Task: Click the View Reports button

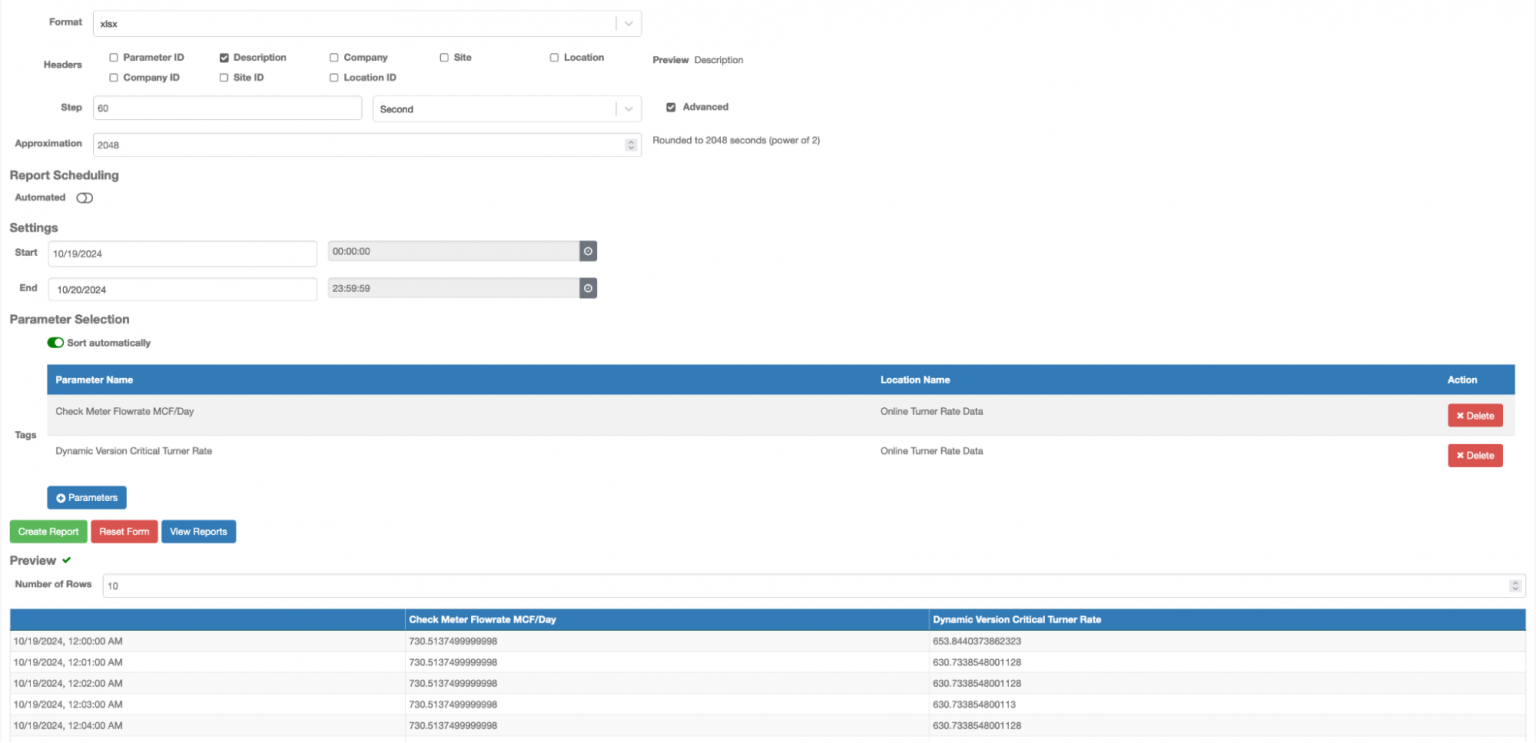Action: [198, 531]
